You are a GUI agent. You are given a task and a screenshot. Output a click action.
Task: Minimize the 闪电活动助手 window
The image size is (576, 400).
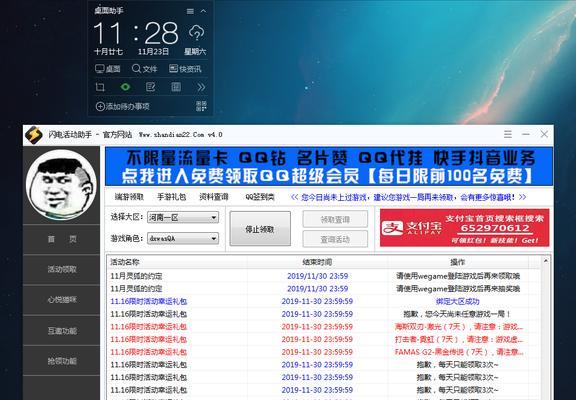(x=526, y=134)
